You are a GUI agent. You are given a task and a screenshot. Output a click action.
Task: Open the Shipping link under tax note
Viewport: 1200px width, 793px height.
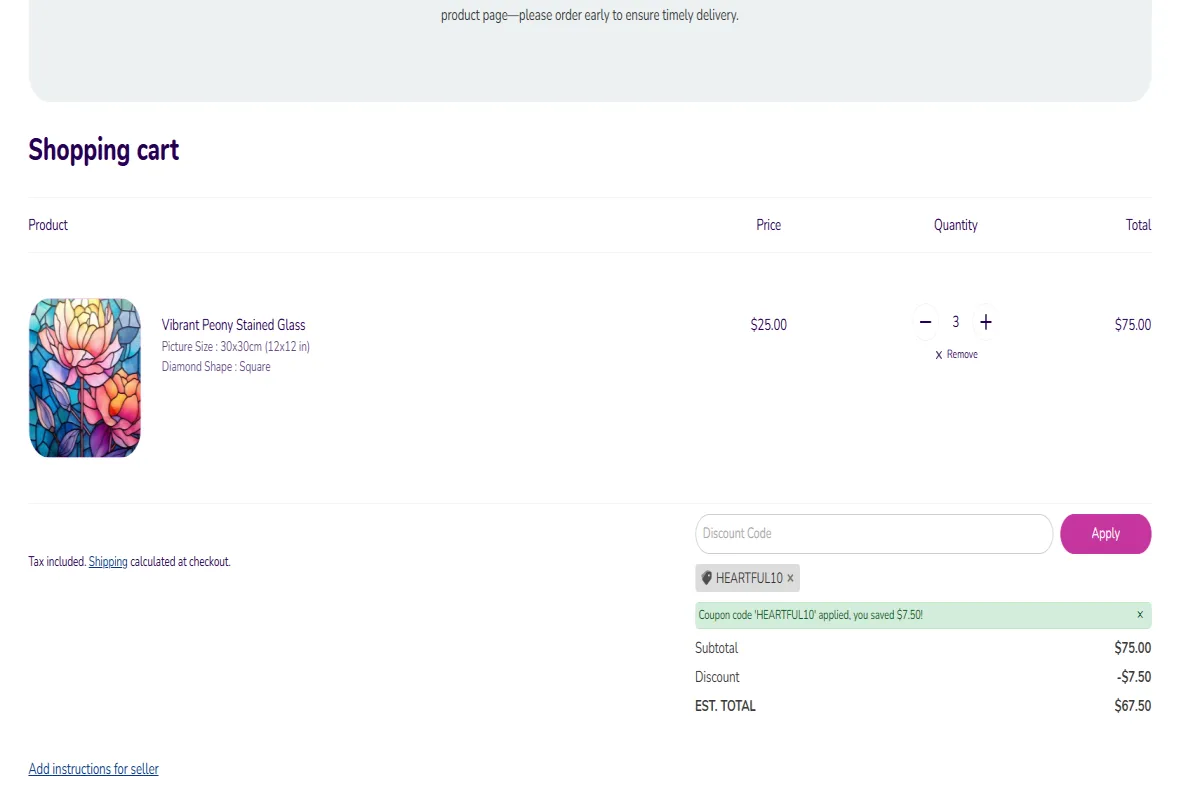click(108, 562)
